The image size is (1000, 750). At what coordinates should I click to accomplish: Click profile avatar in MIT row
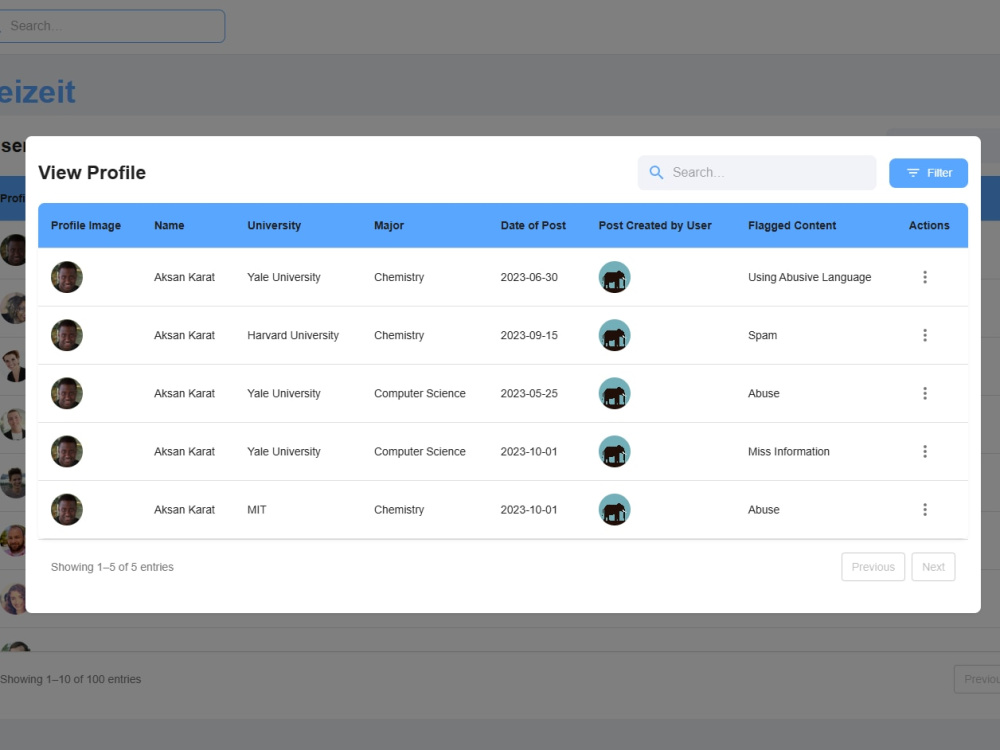tap(67, 510)
